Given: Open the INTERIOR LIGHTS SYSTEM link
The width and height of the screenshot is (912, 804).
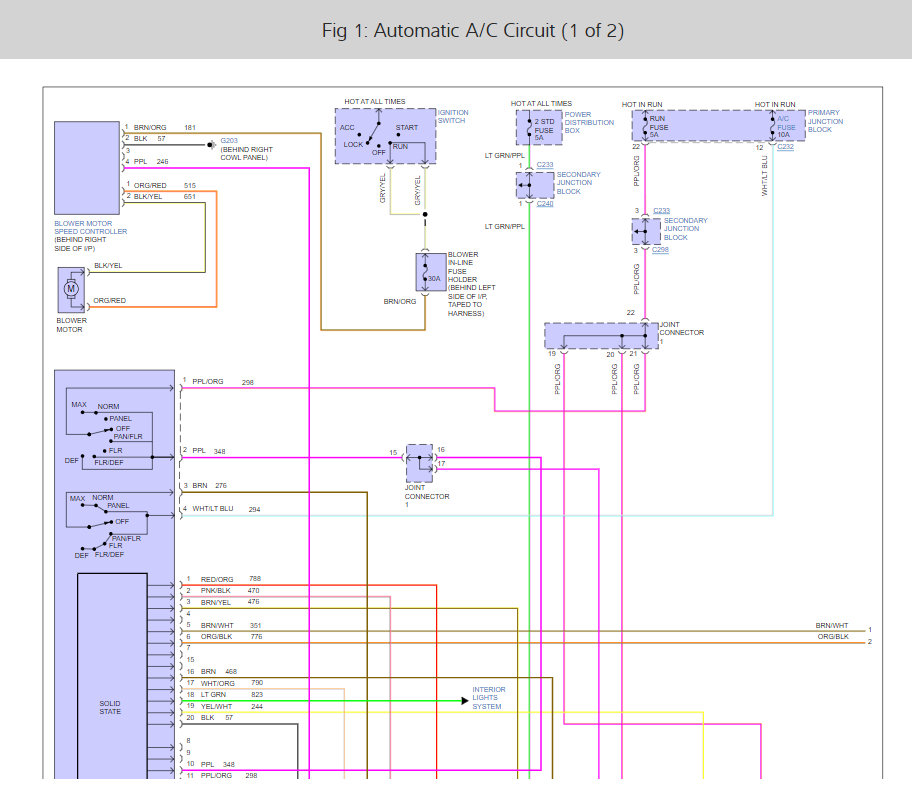Looking at the screenshot, I should tap(489, 698).
